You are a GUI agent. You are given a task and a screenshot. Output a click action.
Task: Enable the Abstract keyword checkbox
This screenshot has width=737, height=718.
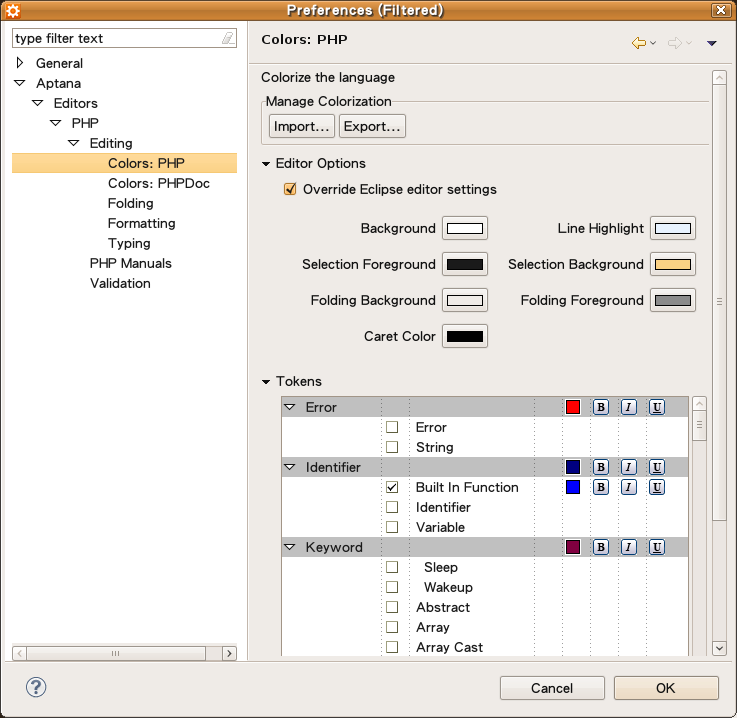(392, 607)
